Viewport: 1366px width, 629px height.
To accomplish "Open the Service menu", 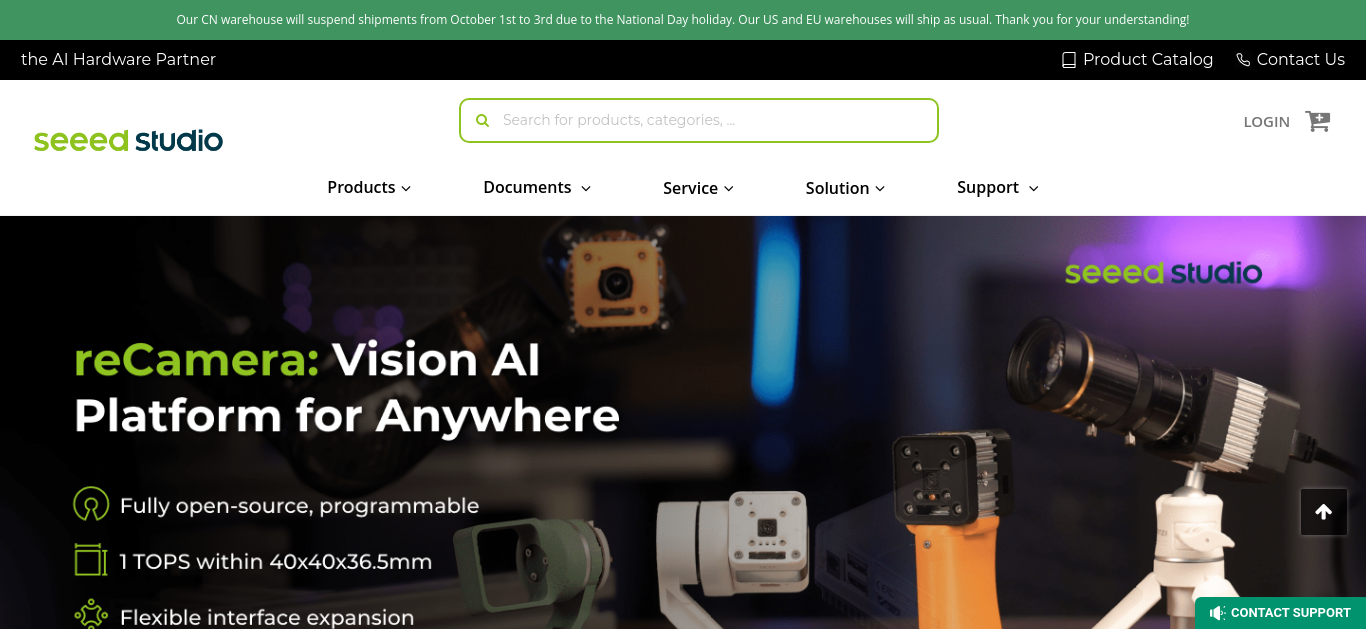I will click(698, 188).
